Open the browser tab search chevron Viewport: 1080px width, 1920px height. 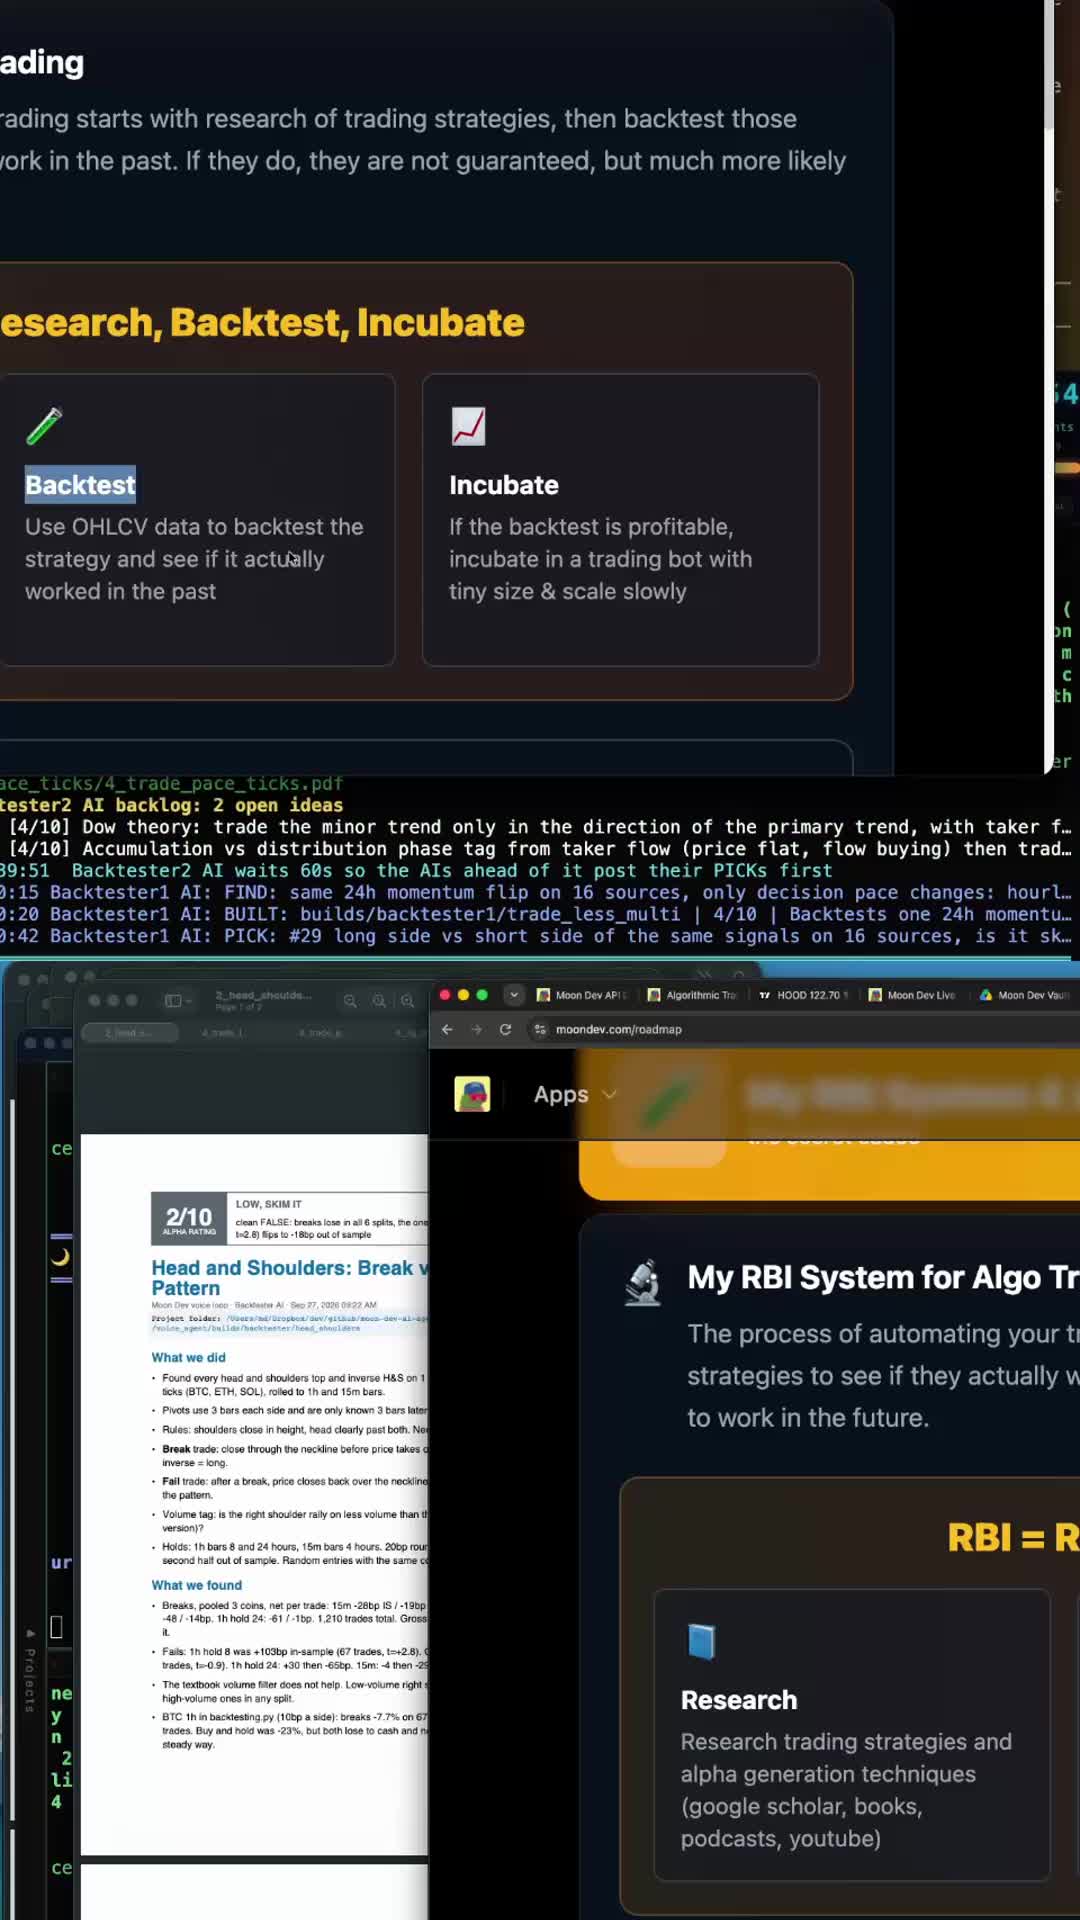tap(514, 995)
